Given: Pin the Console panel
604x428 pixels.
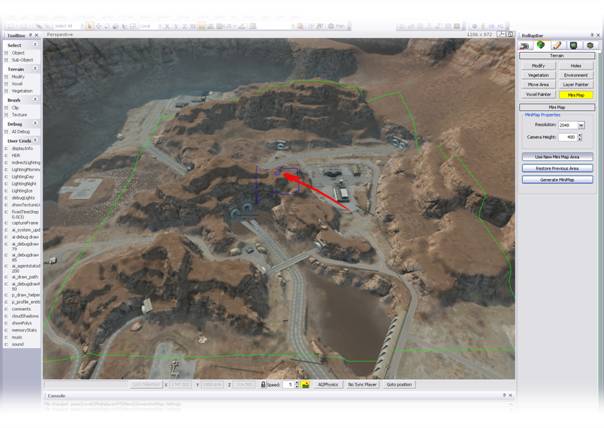Looking at the screenshot, I should tap(504, 395).
